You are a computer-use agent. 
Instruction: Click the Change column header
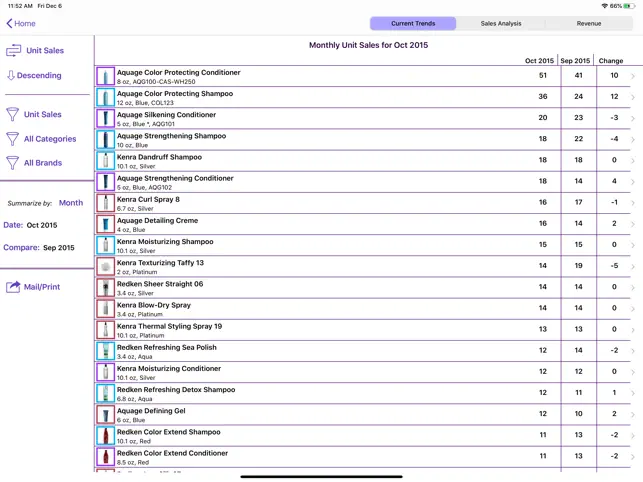pyautogui.click(x=611, y=61)
